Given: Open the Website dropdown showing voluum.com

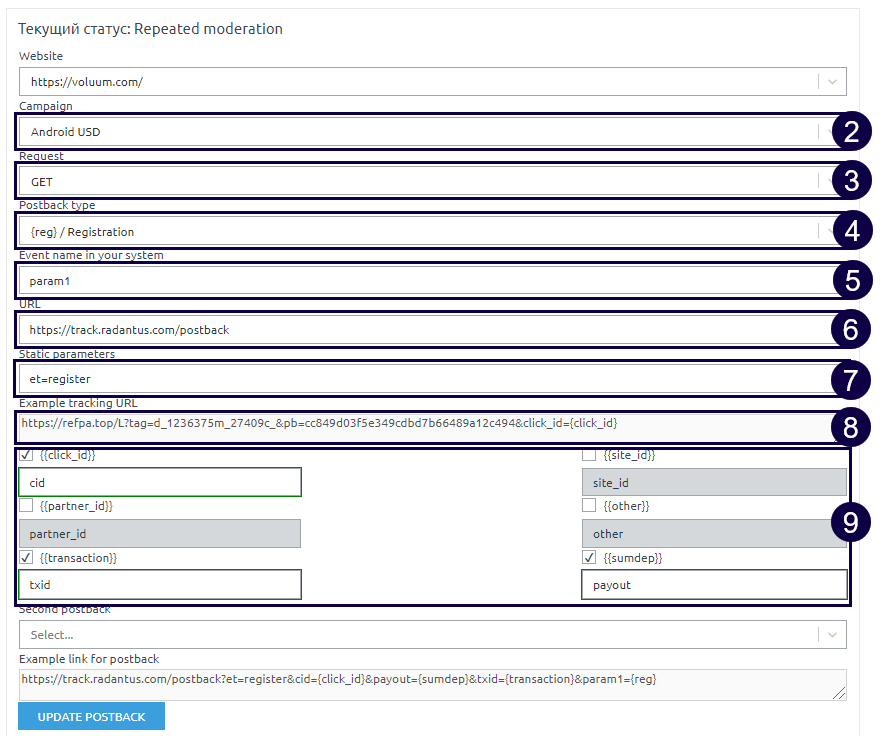Looking at the screenshot, I should click(x=420, y=82).
